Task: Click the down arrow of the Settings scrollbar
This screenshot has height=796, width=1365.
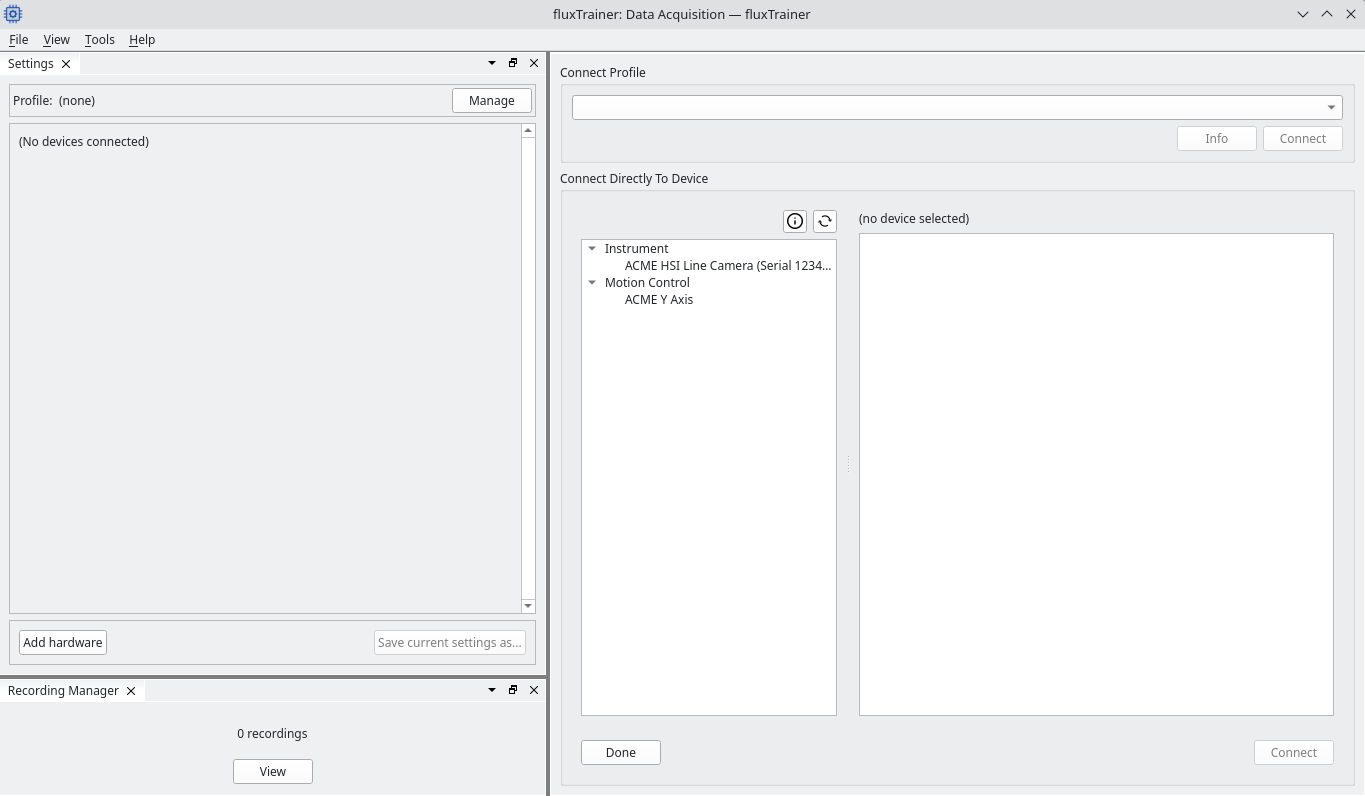Action: 528,606
